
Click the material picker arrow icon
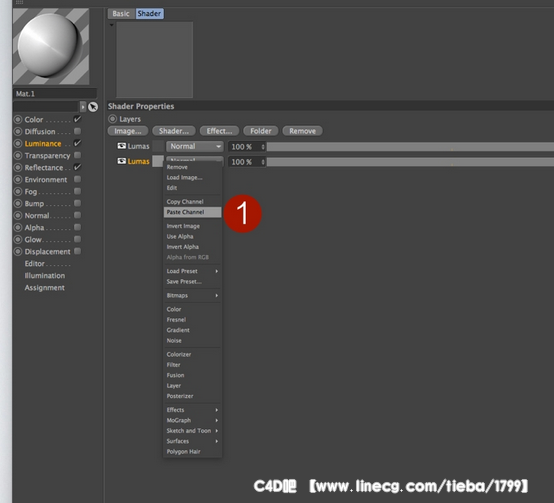[x=93, y=107]
